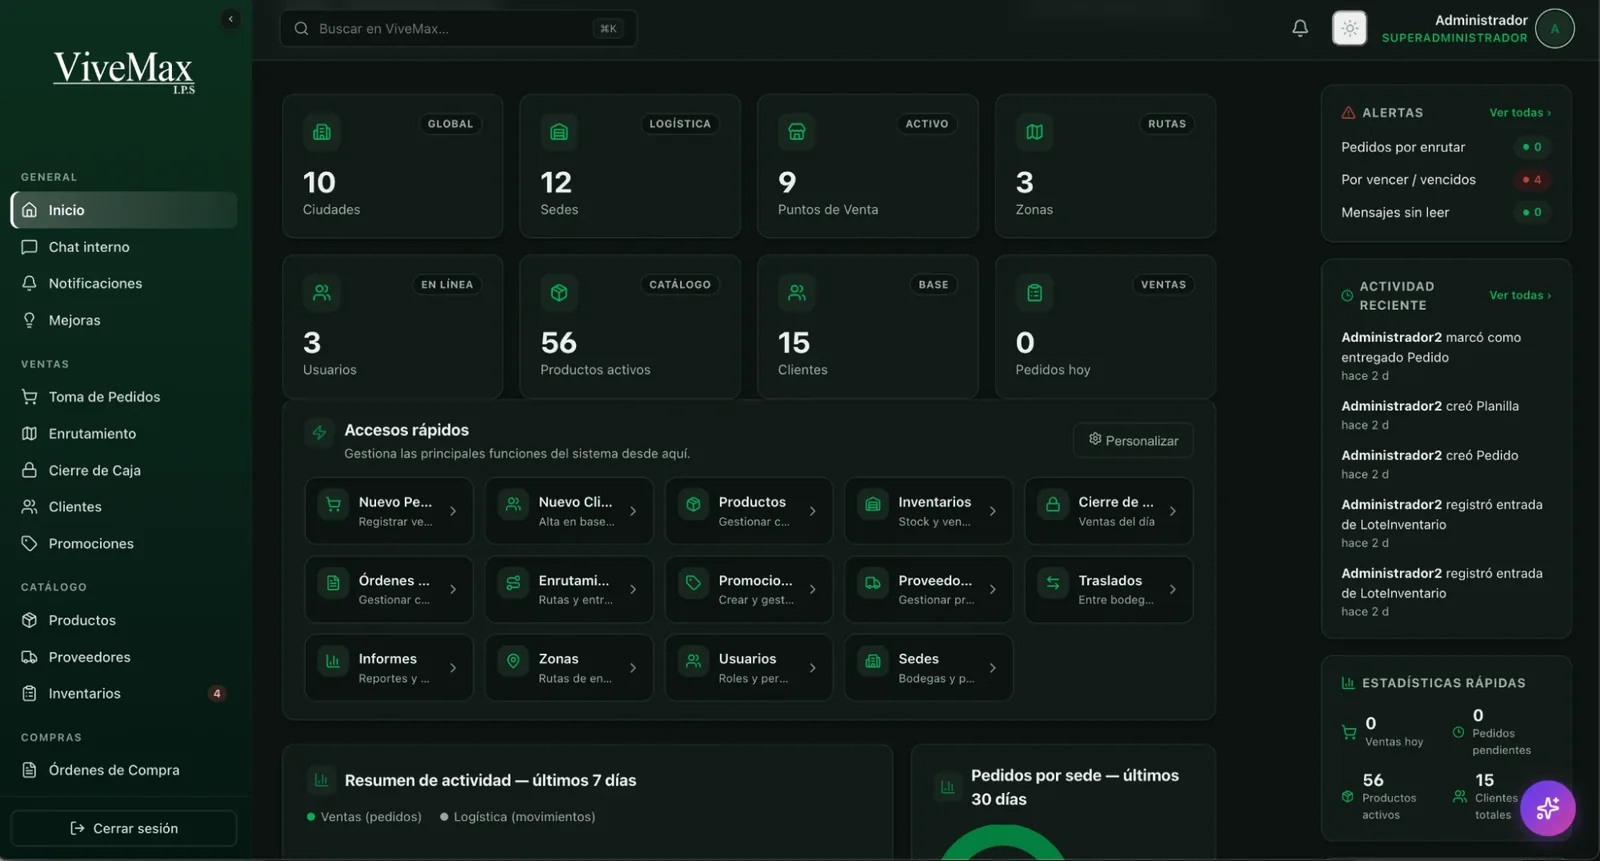Viewport: 1600px width, 861px height.
Task: Open the Administrador profile avatar
Action: [1555, 28]
